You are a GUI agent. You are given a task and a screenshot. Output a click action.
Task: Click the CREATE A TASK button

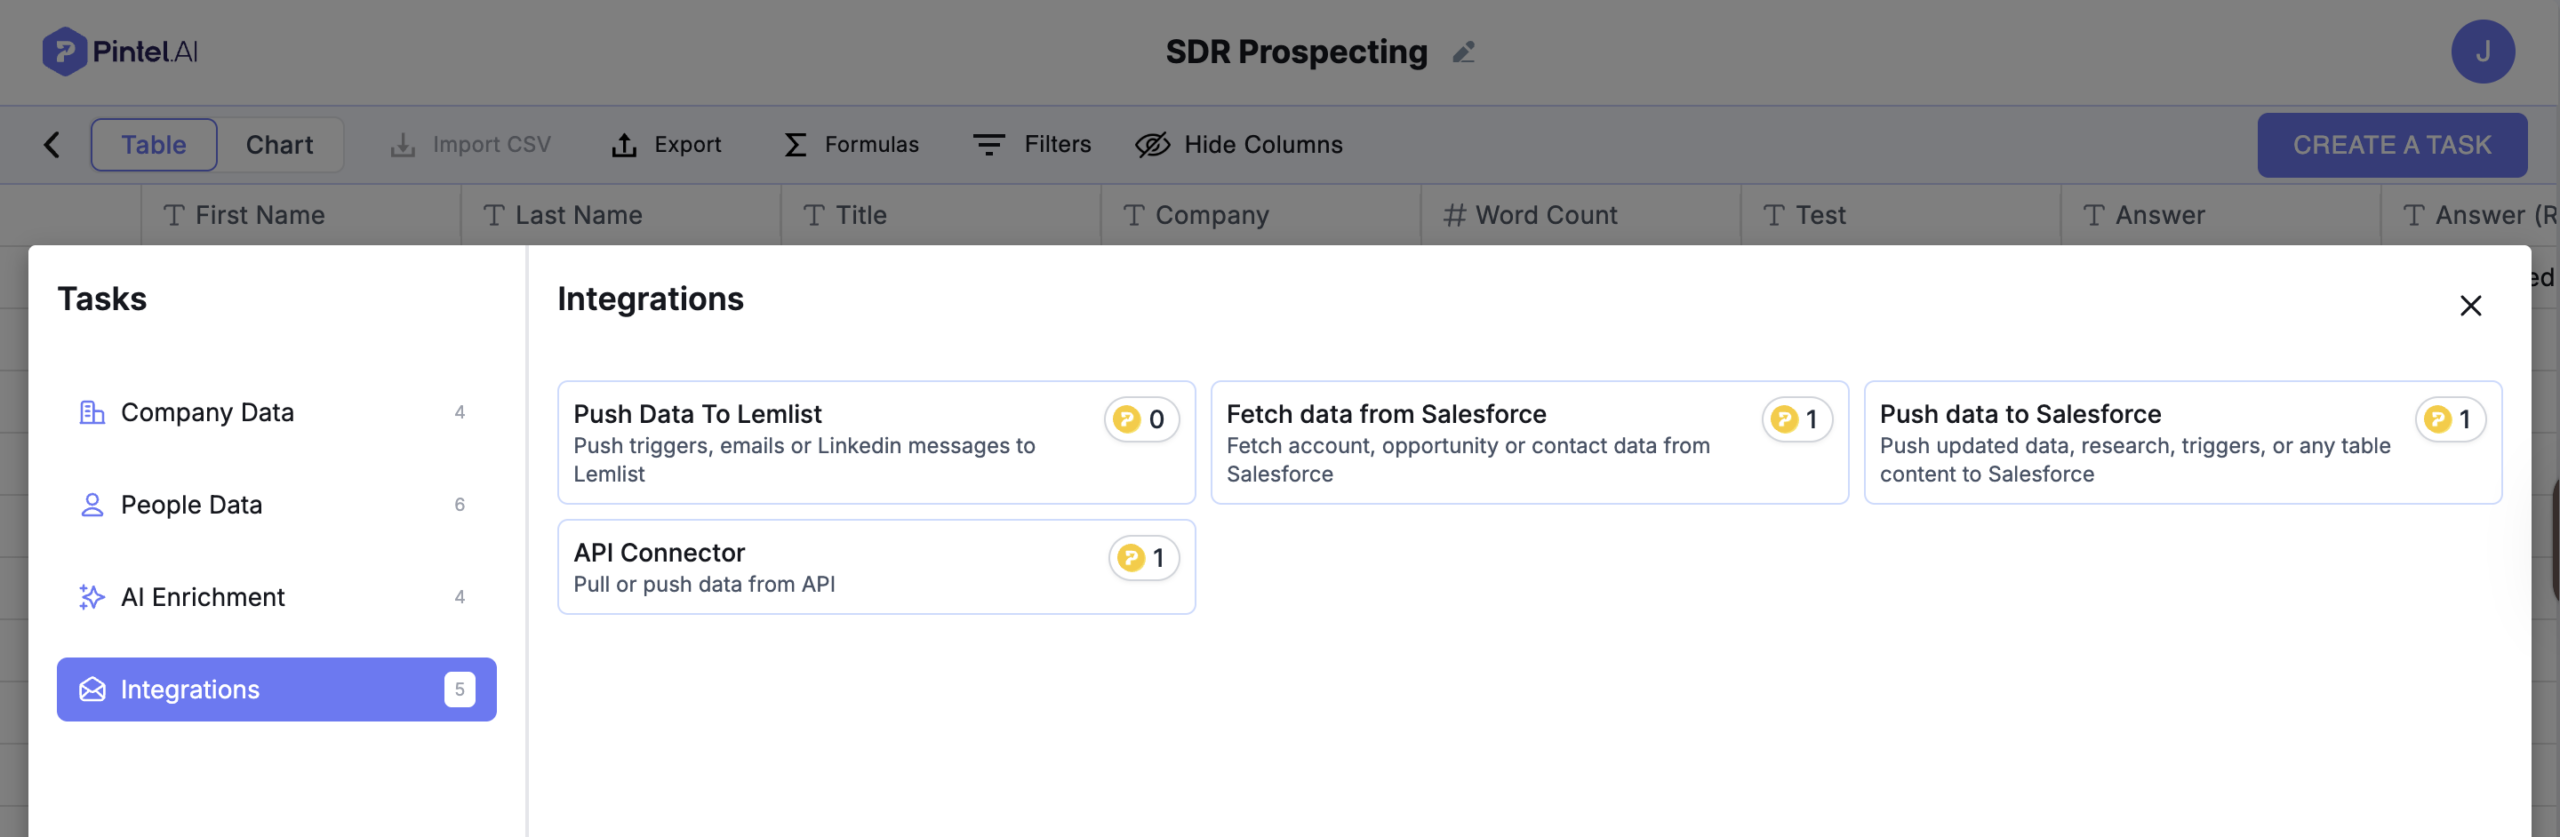tap(2392, 145)
